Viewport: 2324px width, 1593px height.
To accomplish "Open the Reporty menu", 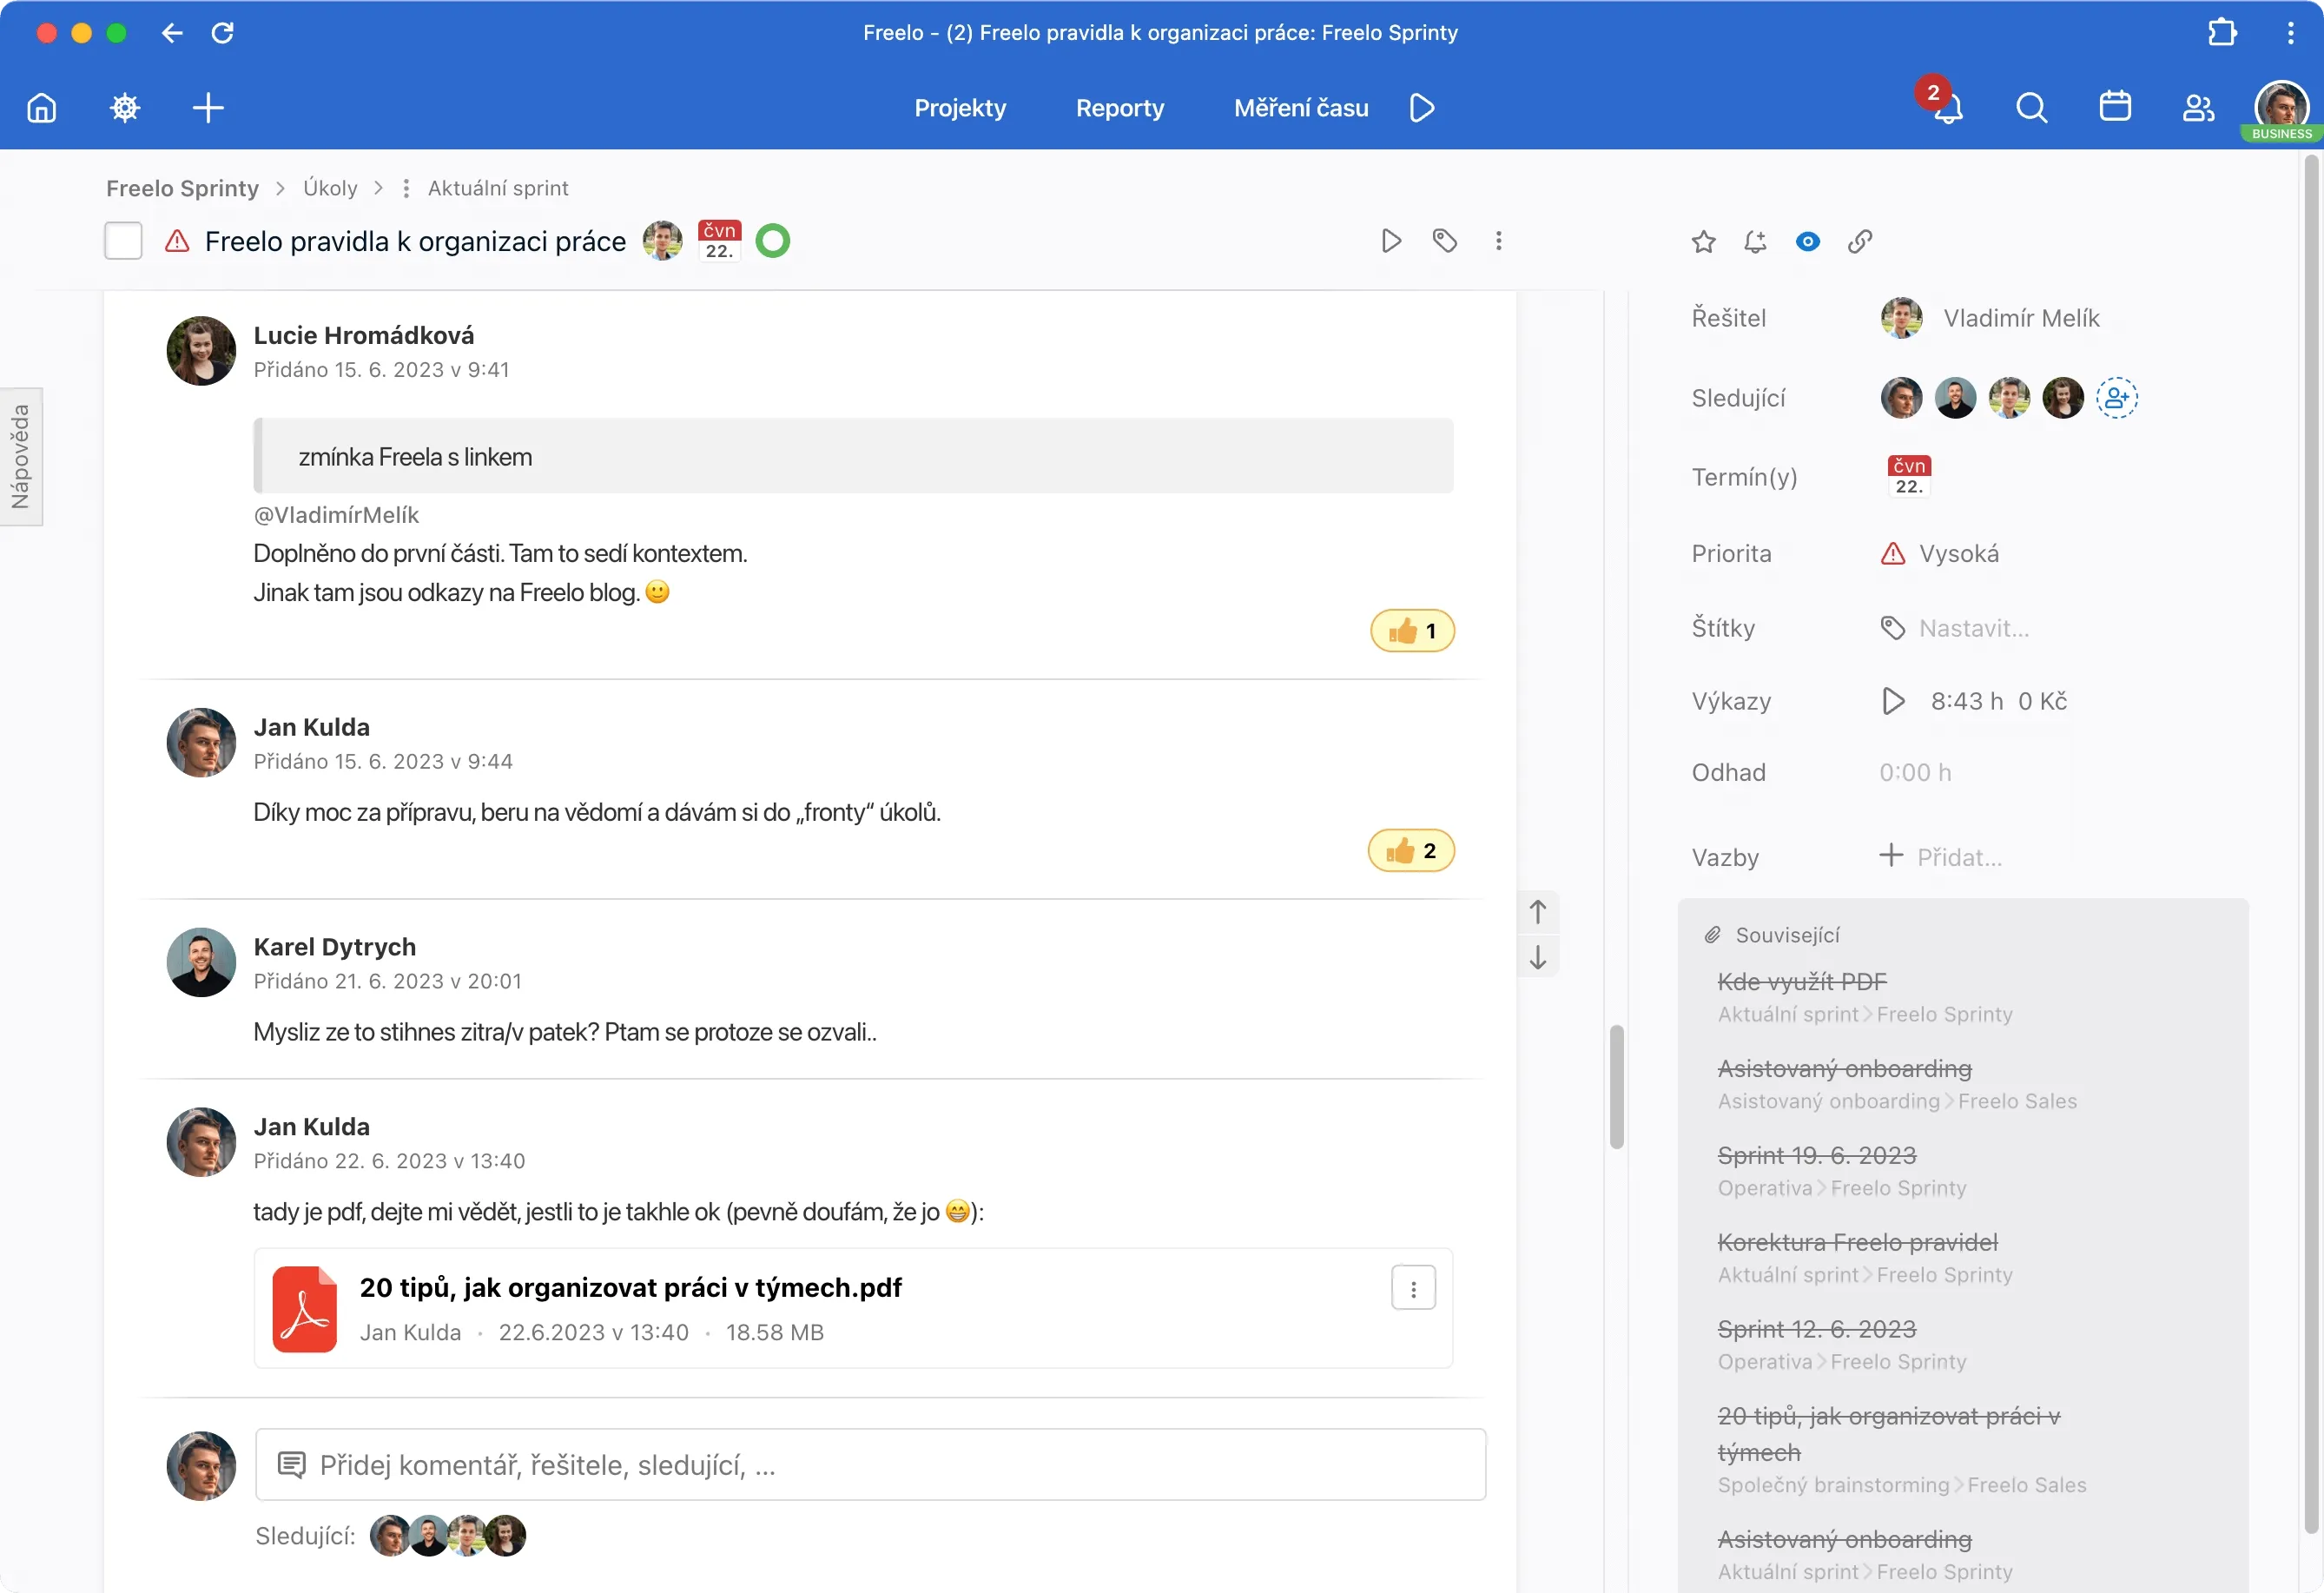I will click(x=1119, y=108).
